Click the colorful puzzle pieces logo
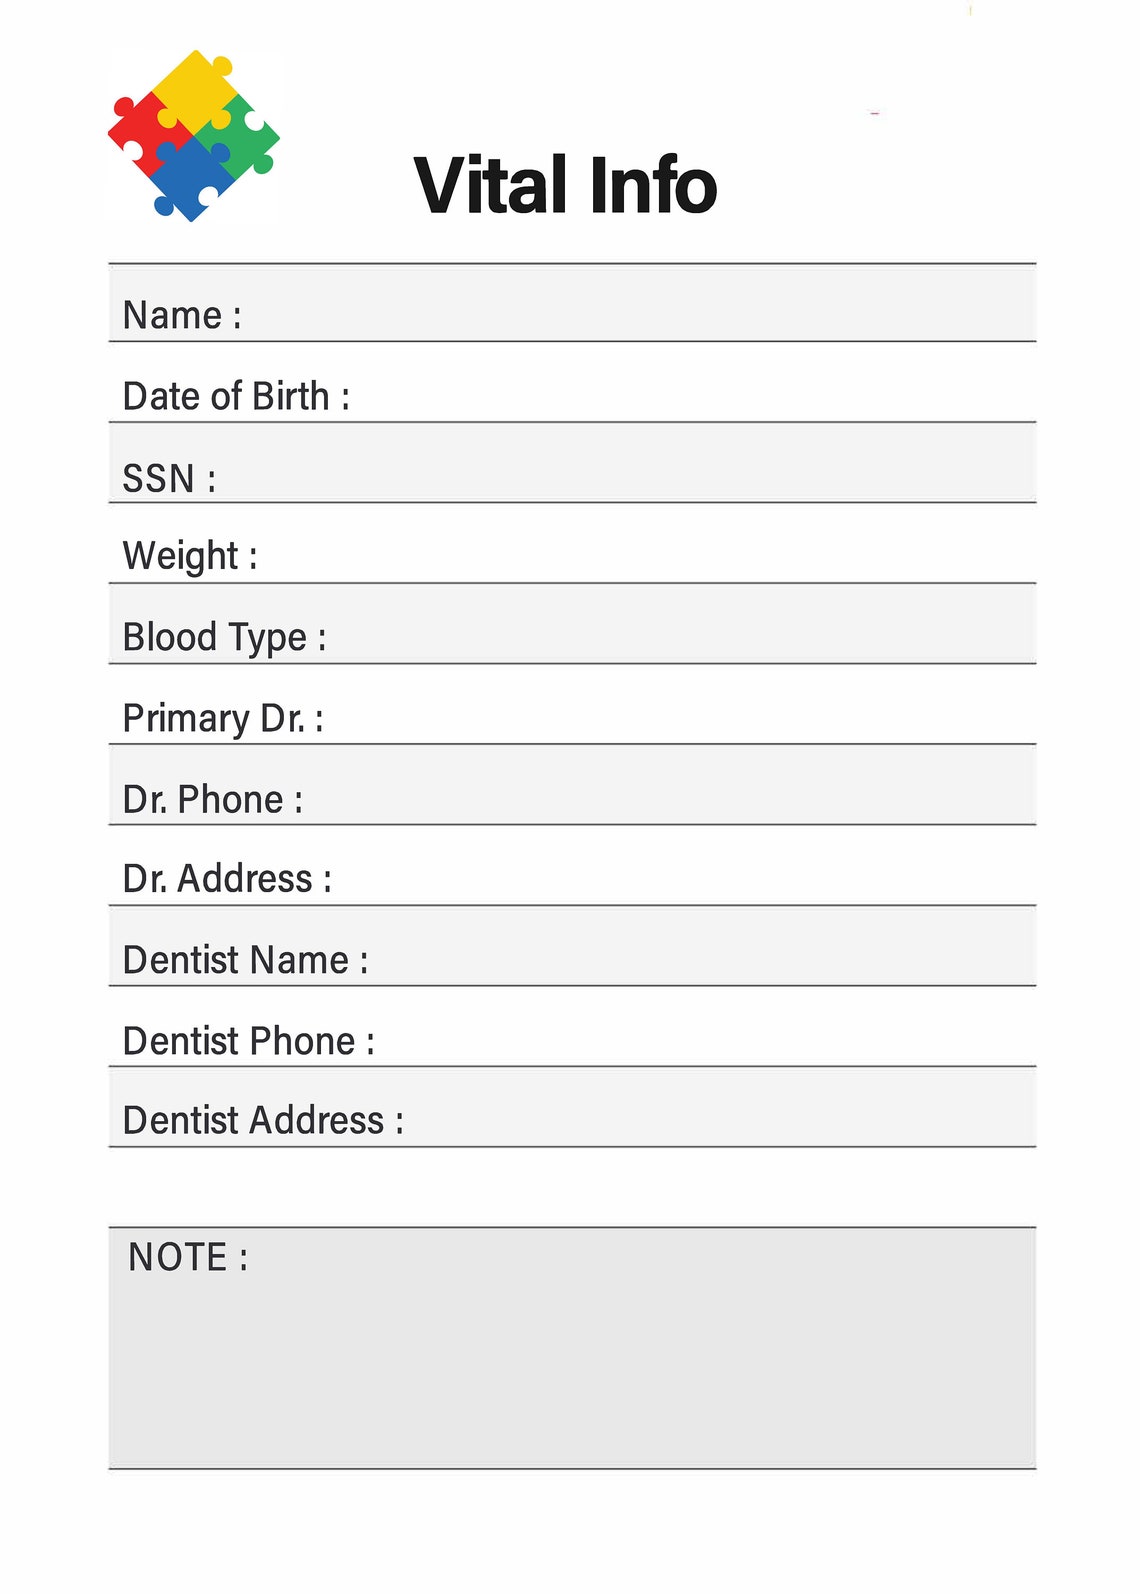The height and width of the screenshot is (1594, 1140). [193, 135]
